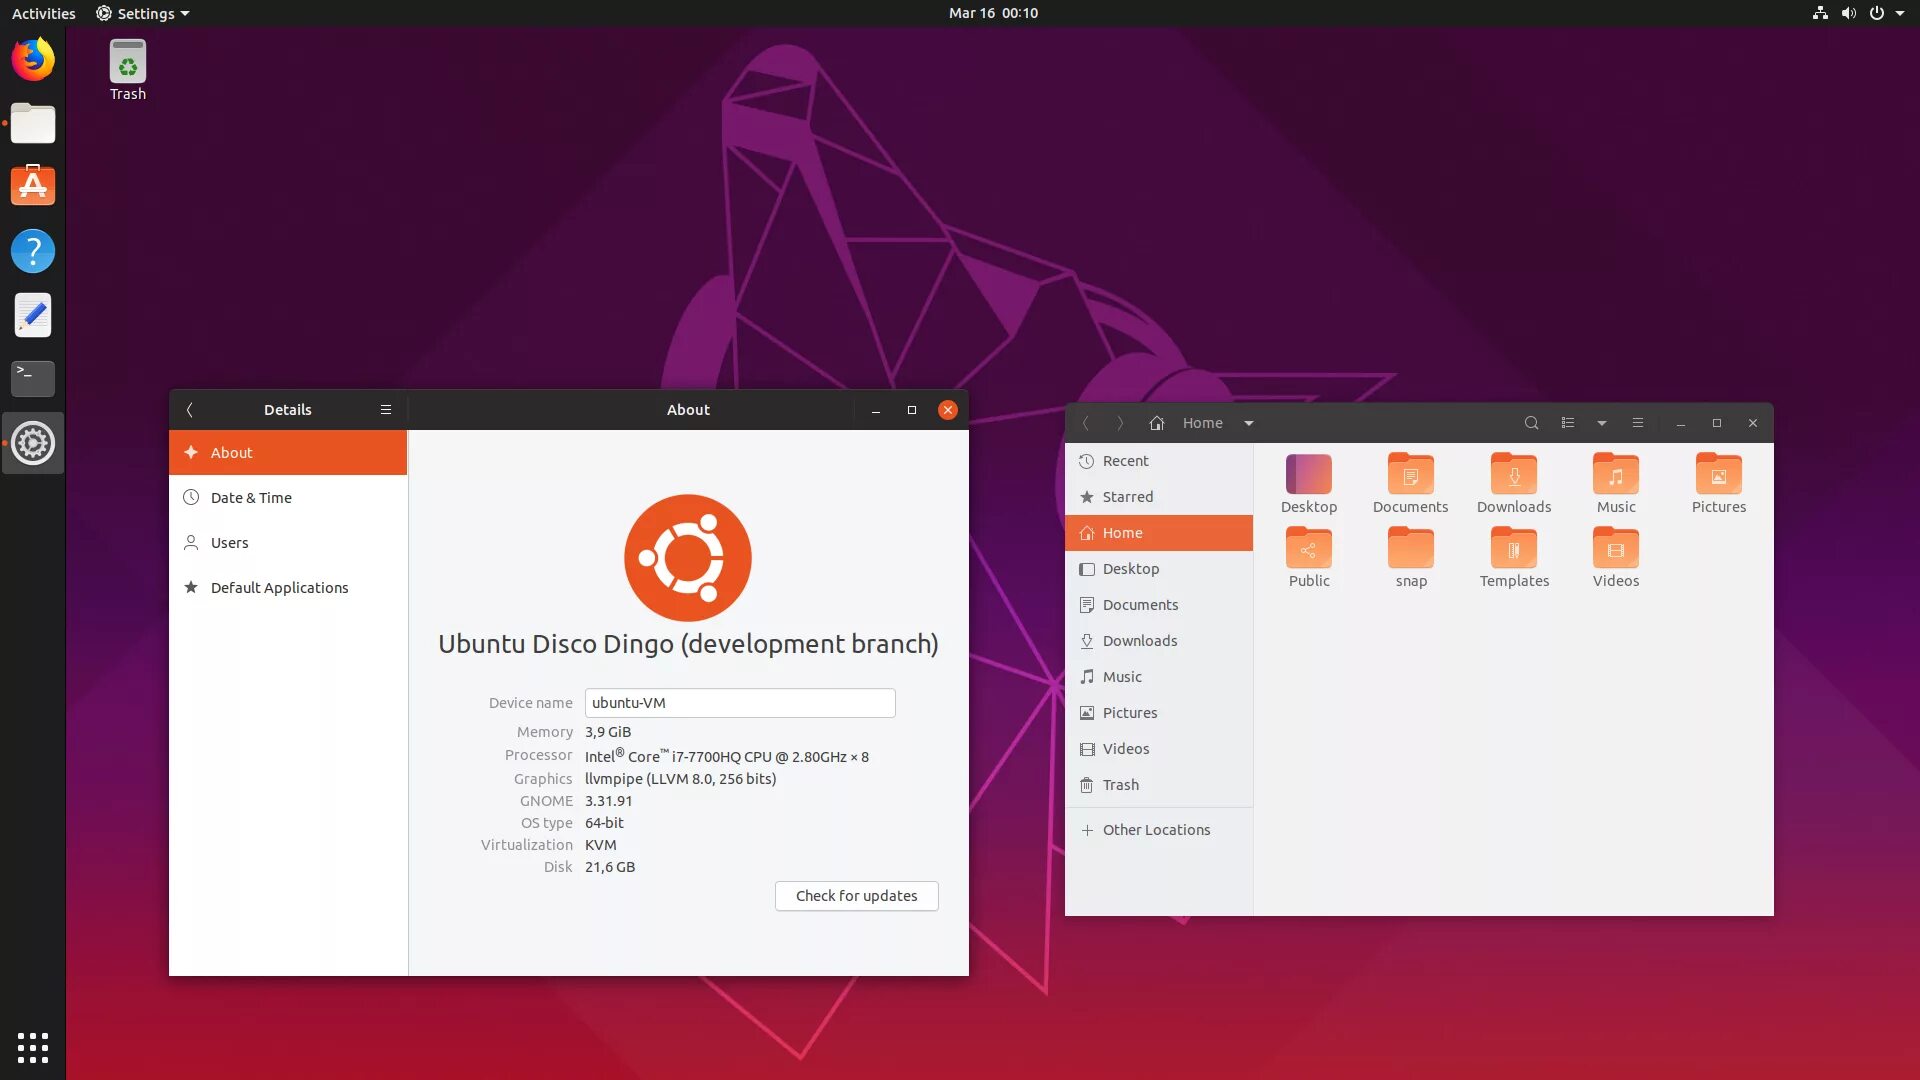Open Show Applications grid
Viewport: 1920px width, 1080px height.
coord(33,1047)
